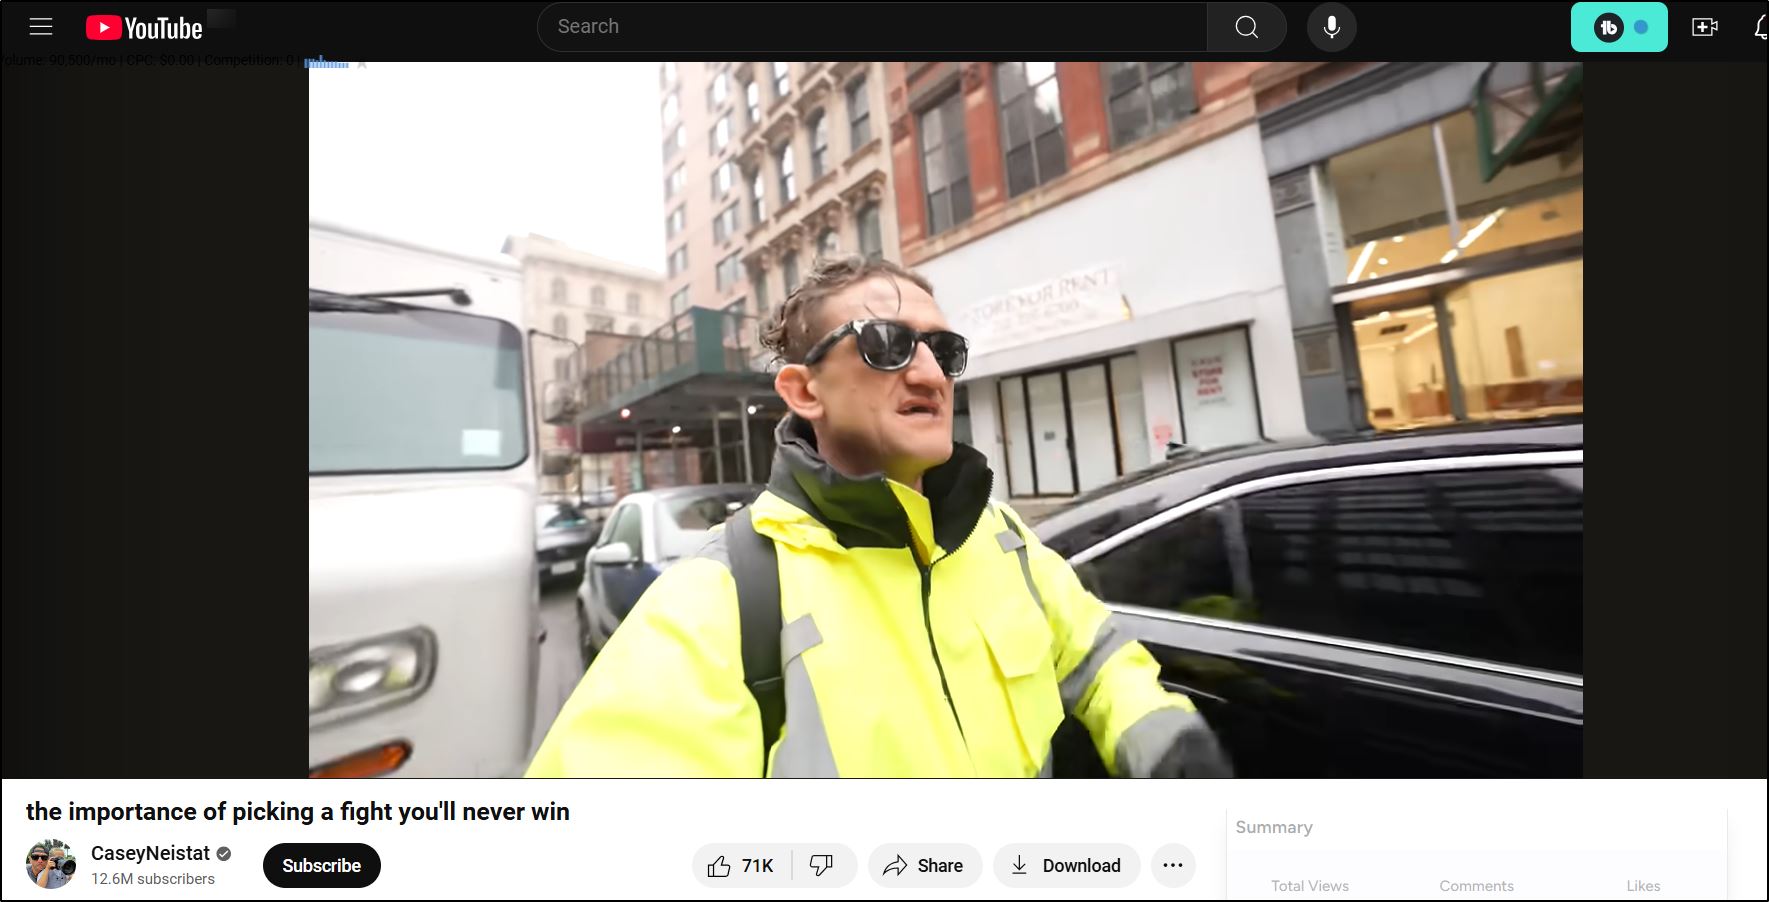Select the Likes tab in Summary

coord(1642,886)
